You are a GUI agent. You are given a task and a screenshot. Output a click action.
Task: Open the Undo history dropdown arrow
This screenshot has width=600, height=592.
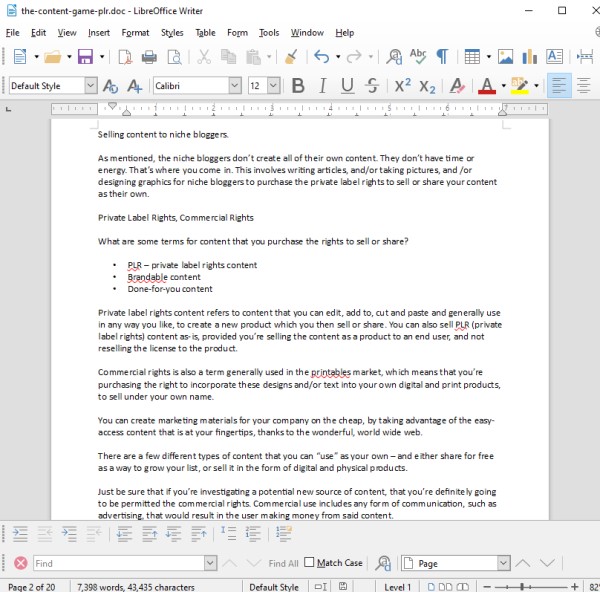click(338, 57)
